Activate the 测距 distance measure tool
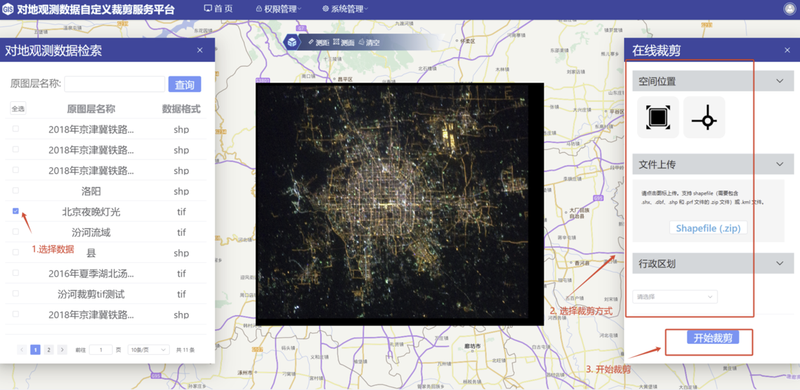 click(x=319, y=43)
